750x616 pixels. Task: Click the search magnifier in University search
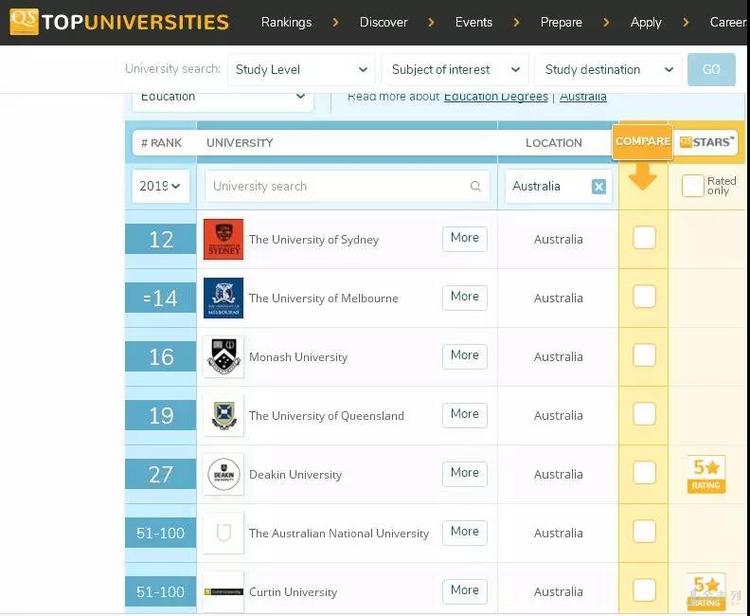(475, 187)
